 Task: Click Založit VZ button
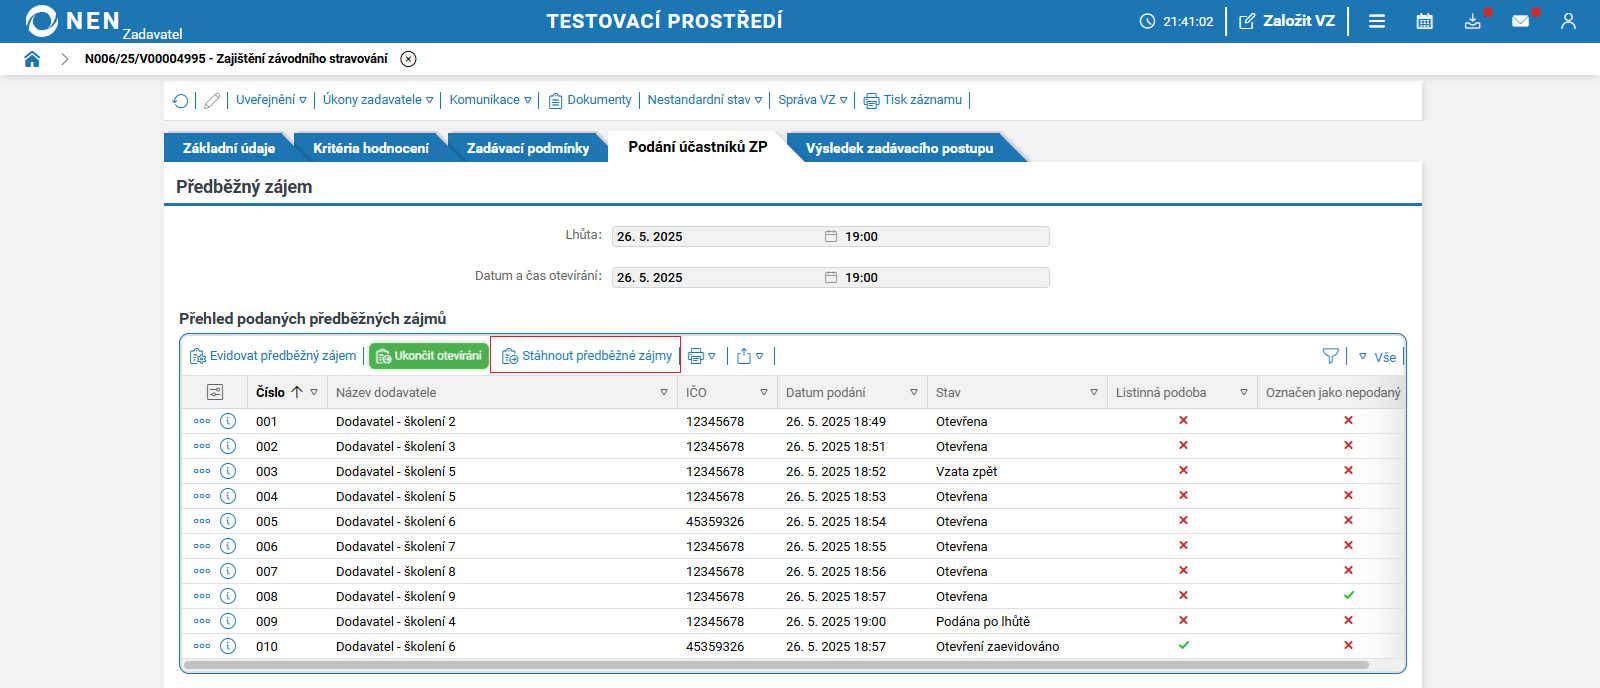[1287, 21]
